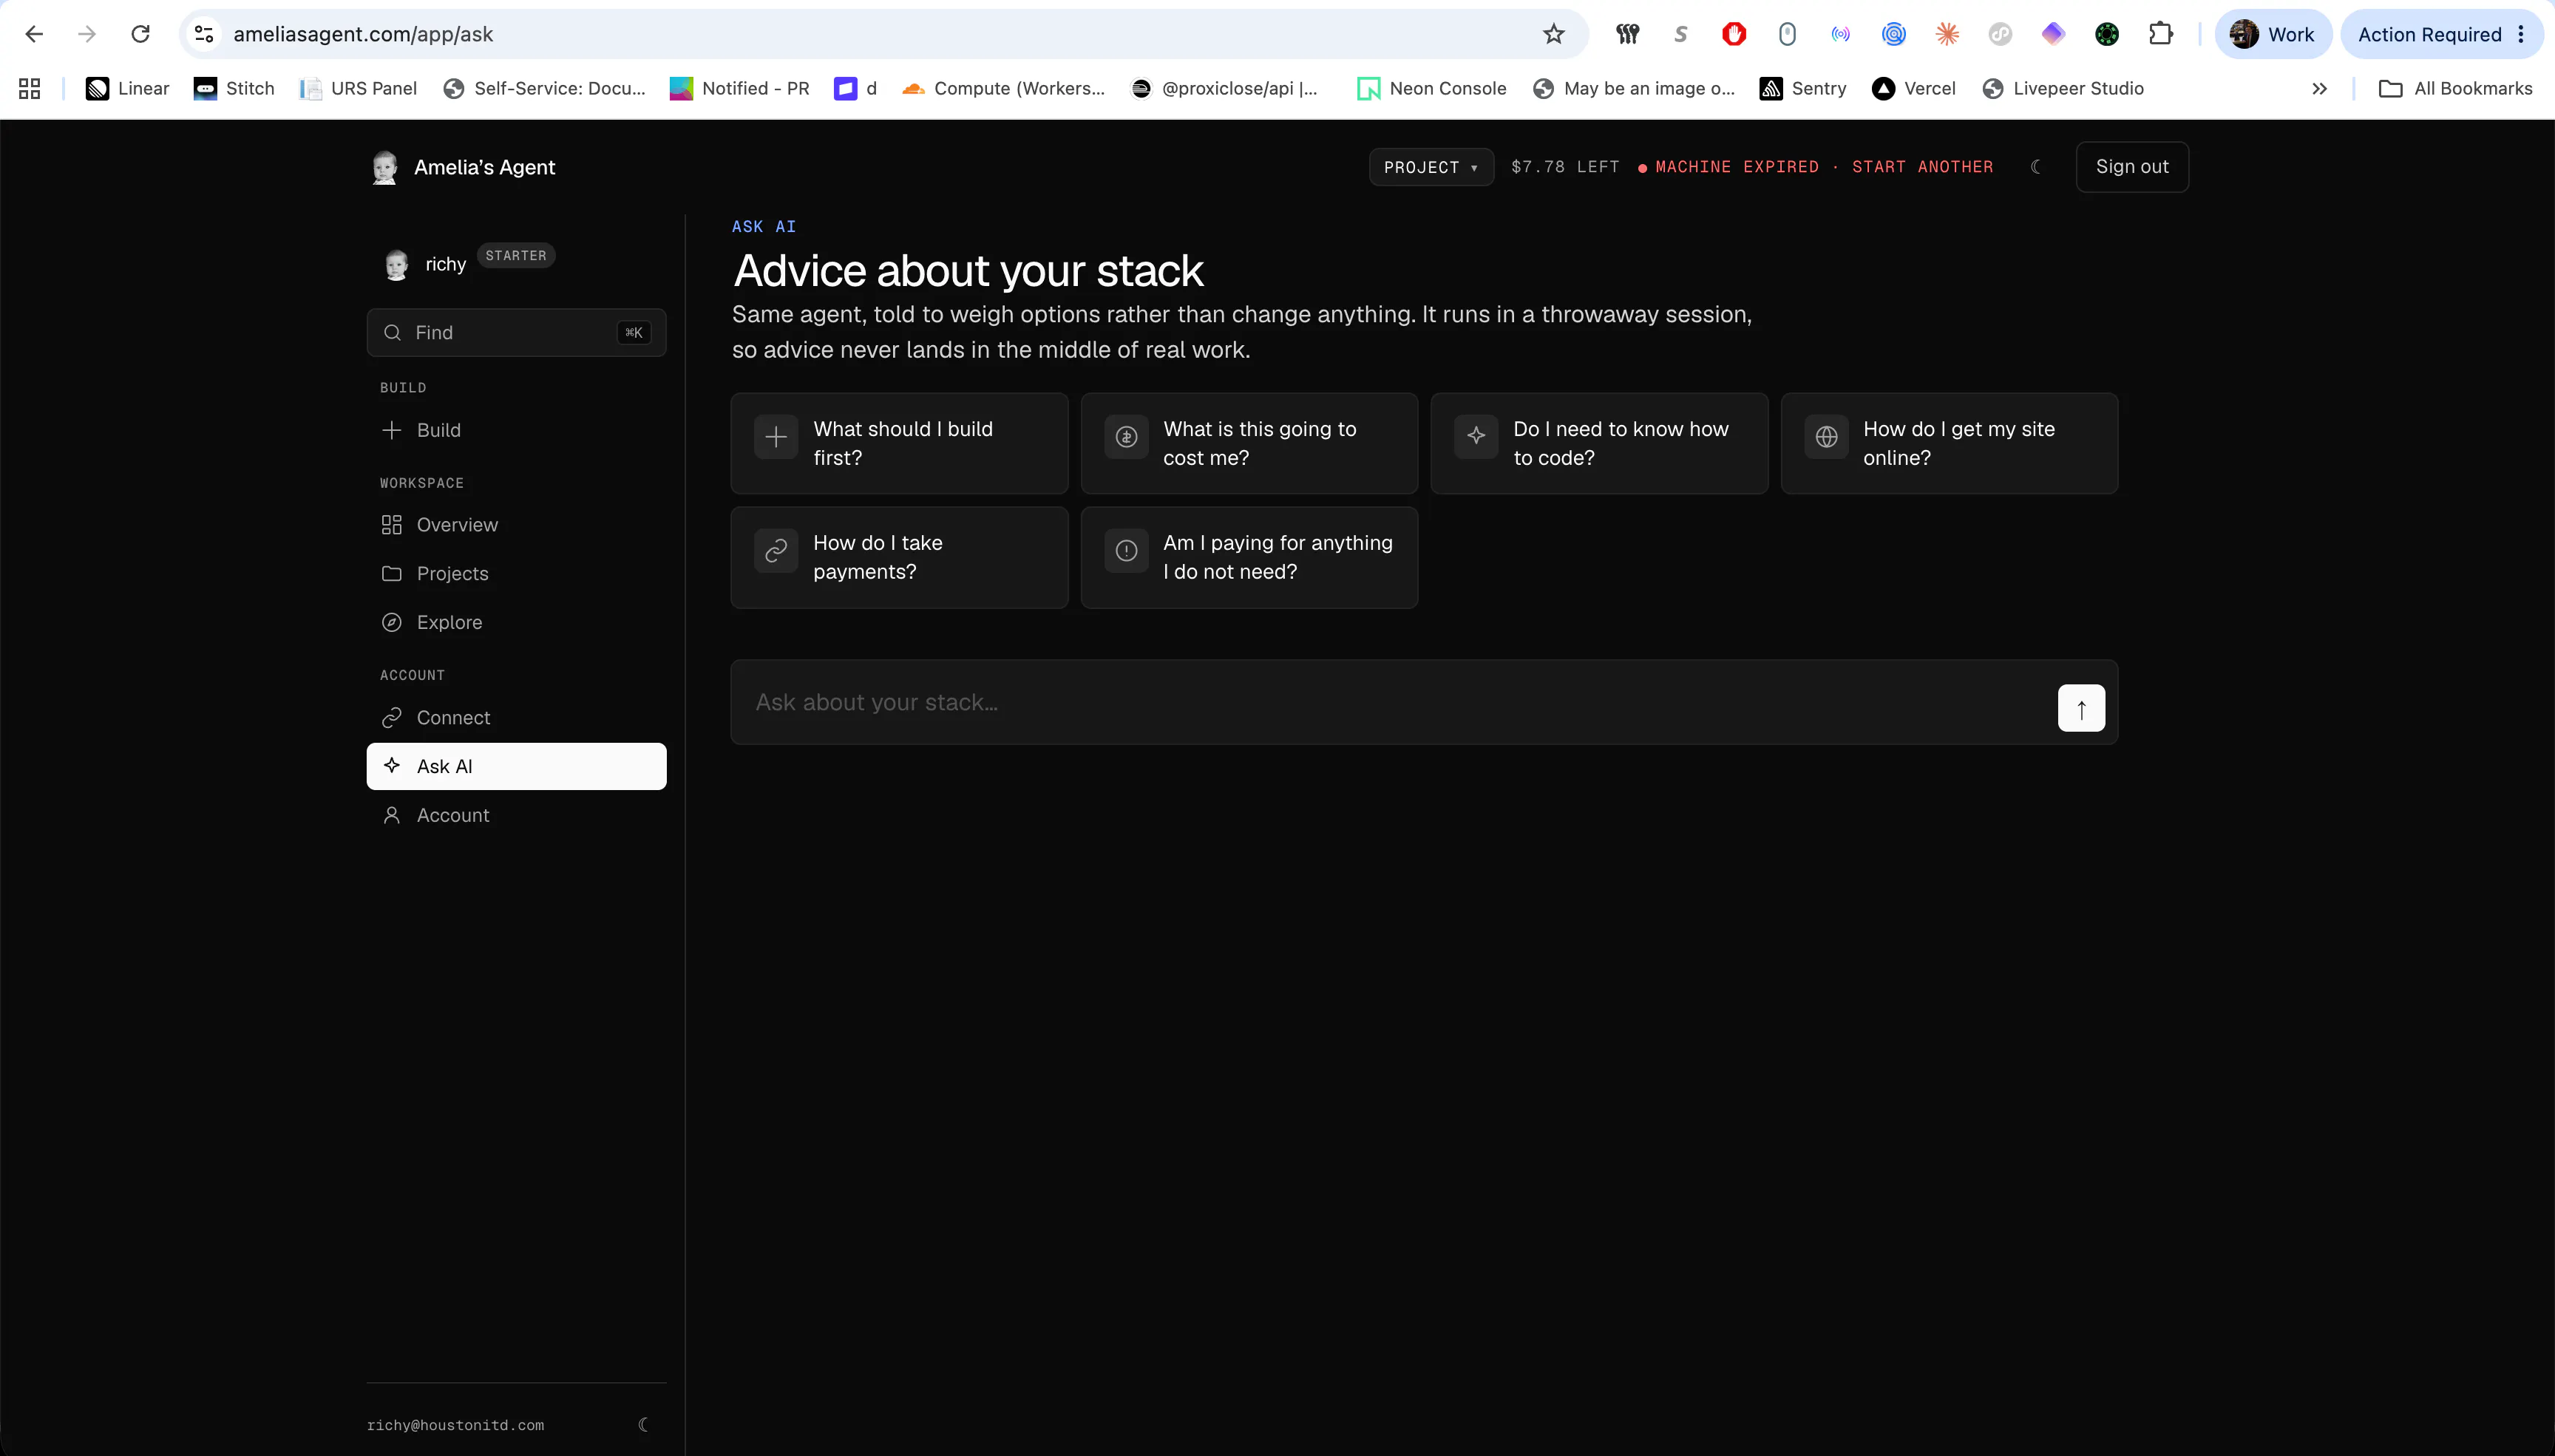Open Build in the sidebar
This screenshot has height=1456, width=2555.
coord(516,430)
